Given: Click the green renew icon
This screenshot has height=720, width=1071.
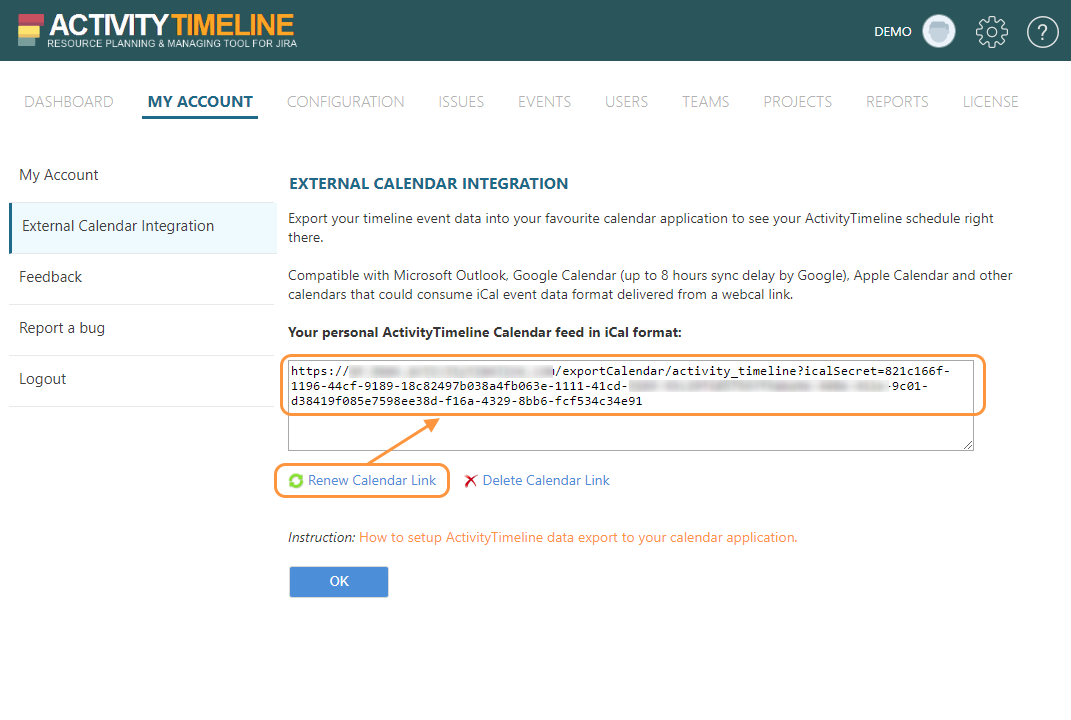Looking at the screenshot, I should pos(296,481).
